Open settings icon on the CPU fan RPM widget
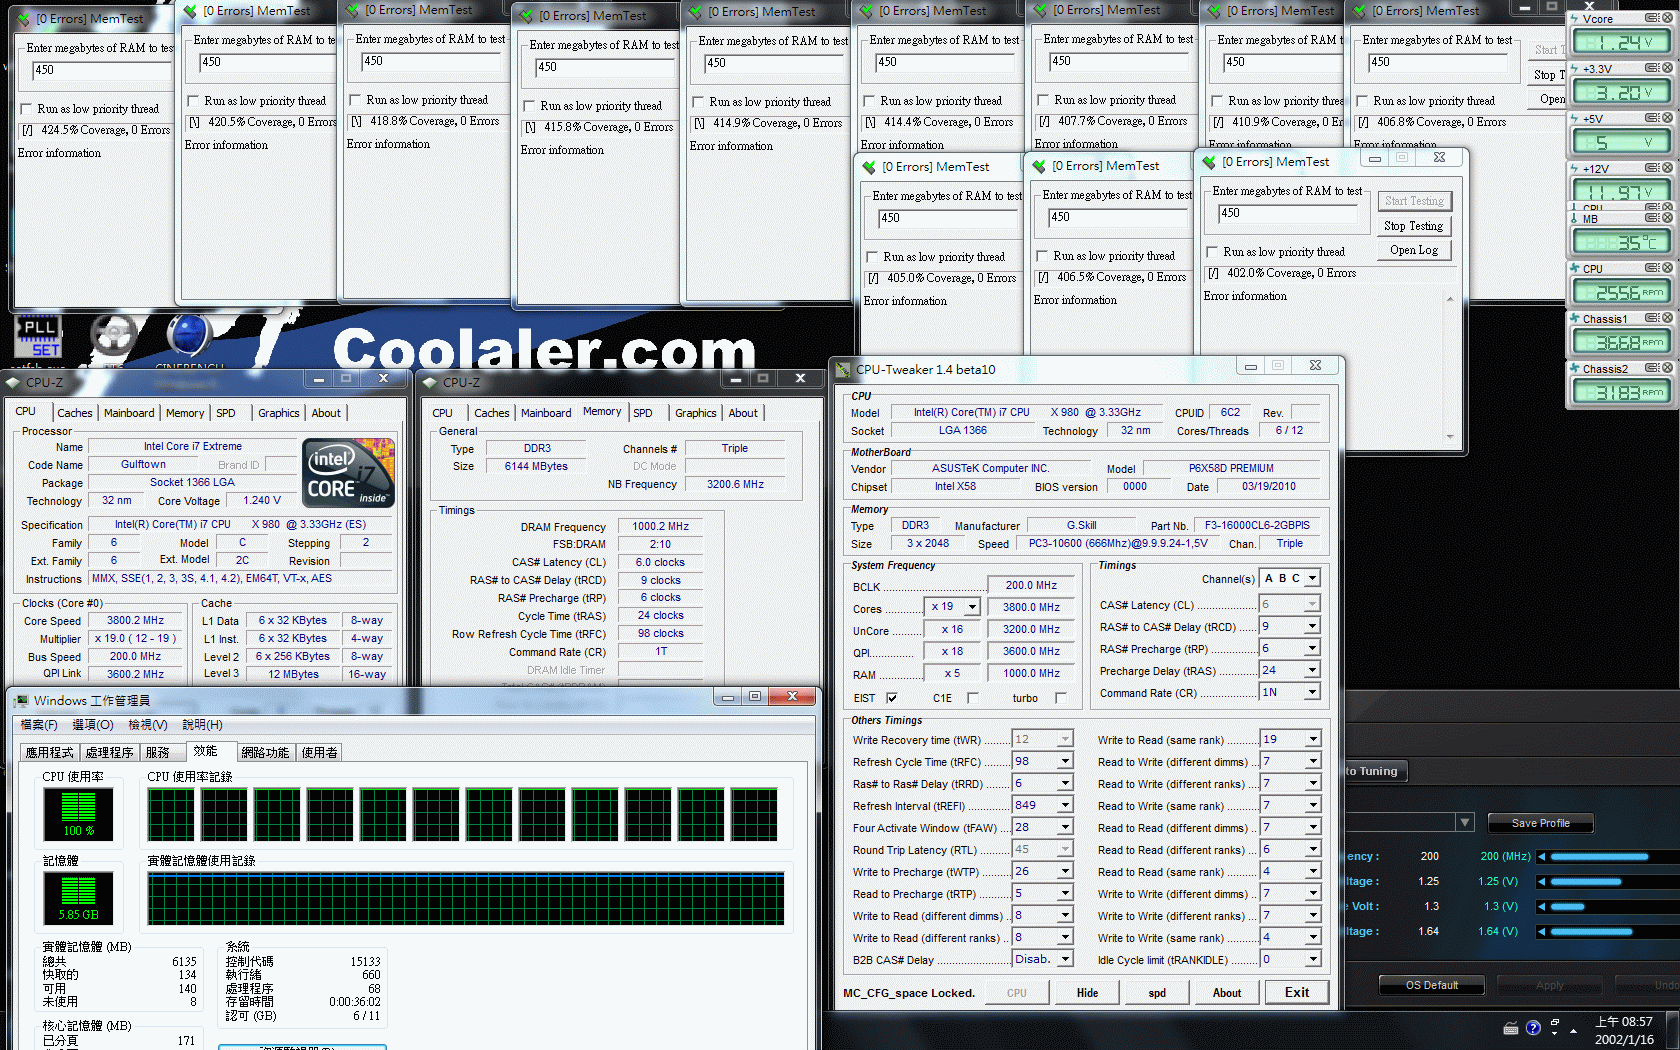This screenshot has width=1680, height=1050. pos(1652,268)
